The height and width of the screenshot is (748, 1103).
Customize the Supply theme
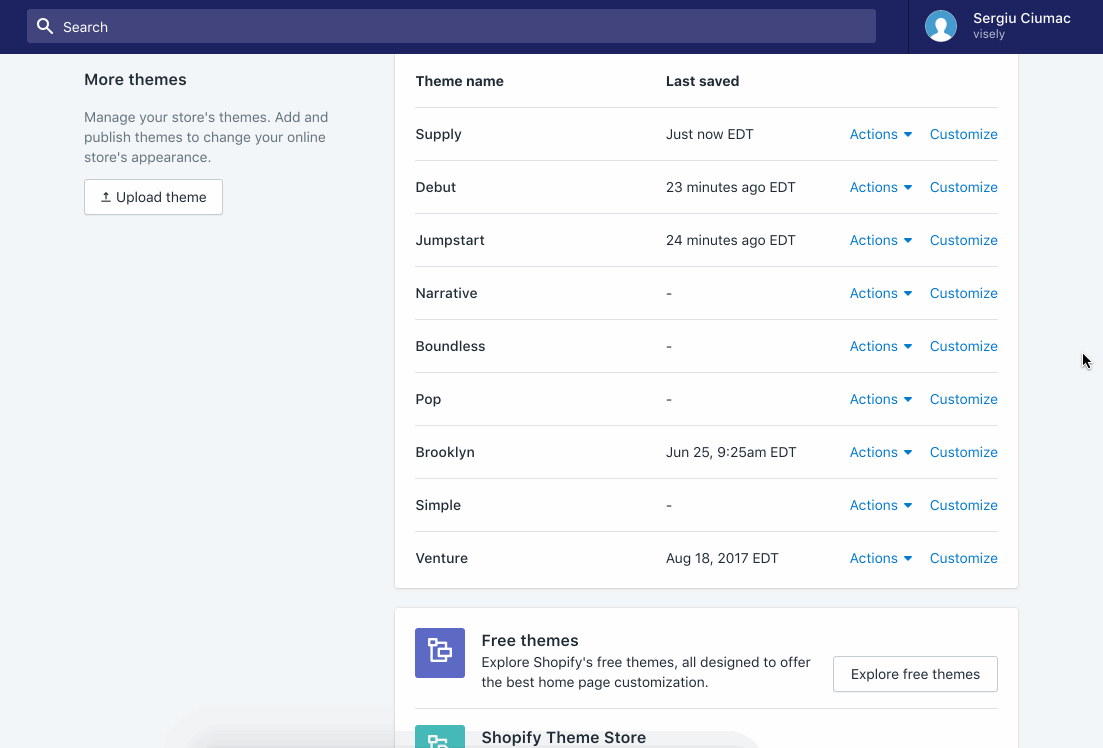pos(963,134)
